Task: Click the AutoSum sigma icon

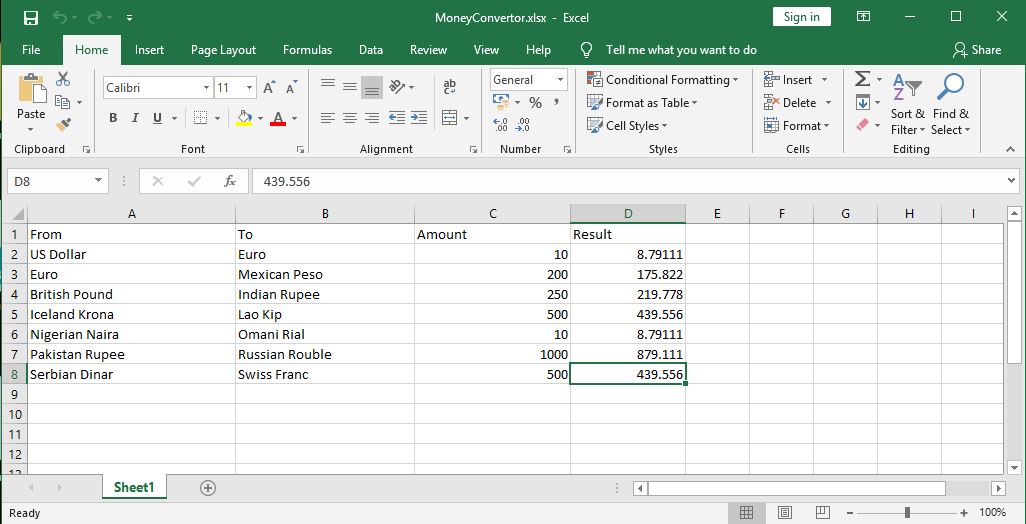Action: coord(862,80)
